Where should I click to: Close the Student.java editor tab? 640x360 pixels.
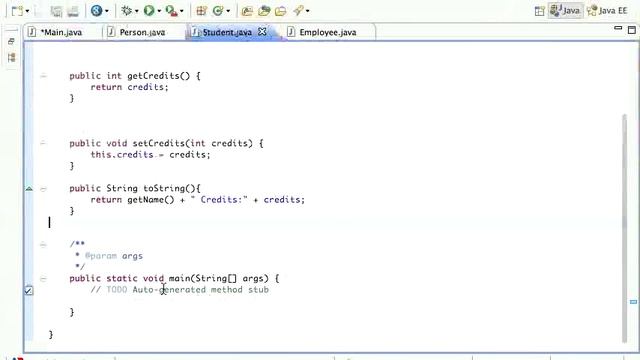coord(262,31)
